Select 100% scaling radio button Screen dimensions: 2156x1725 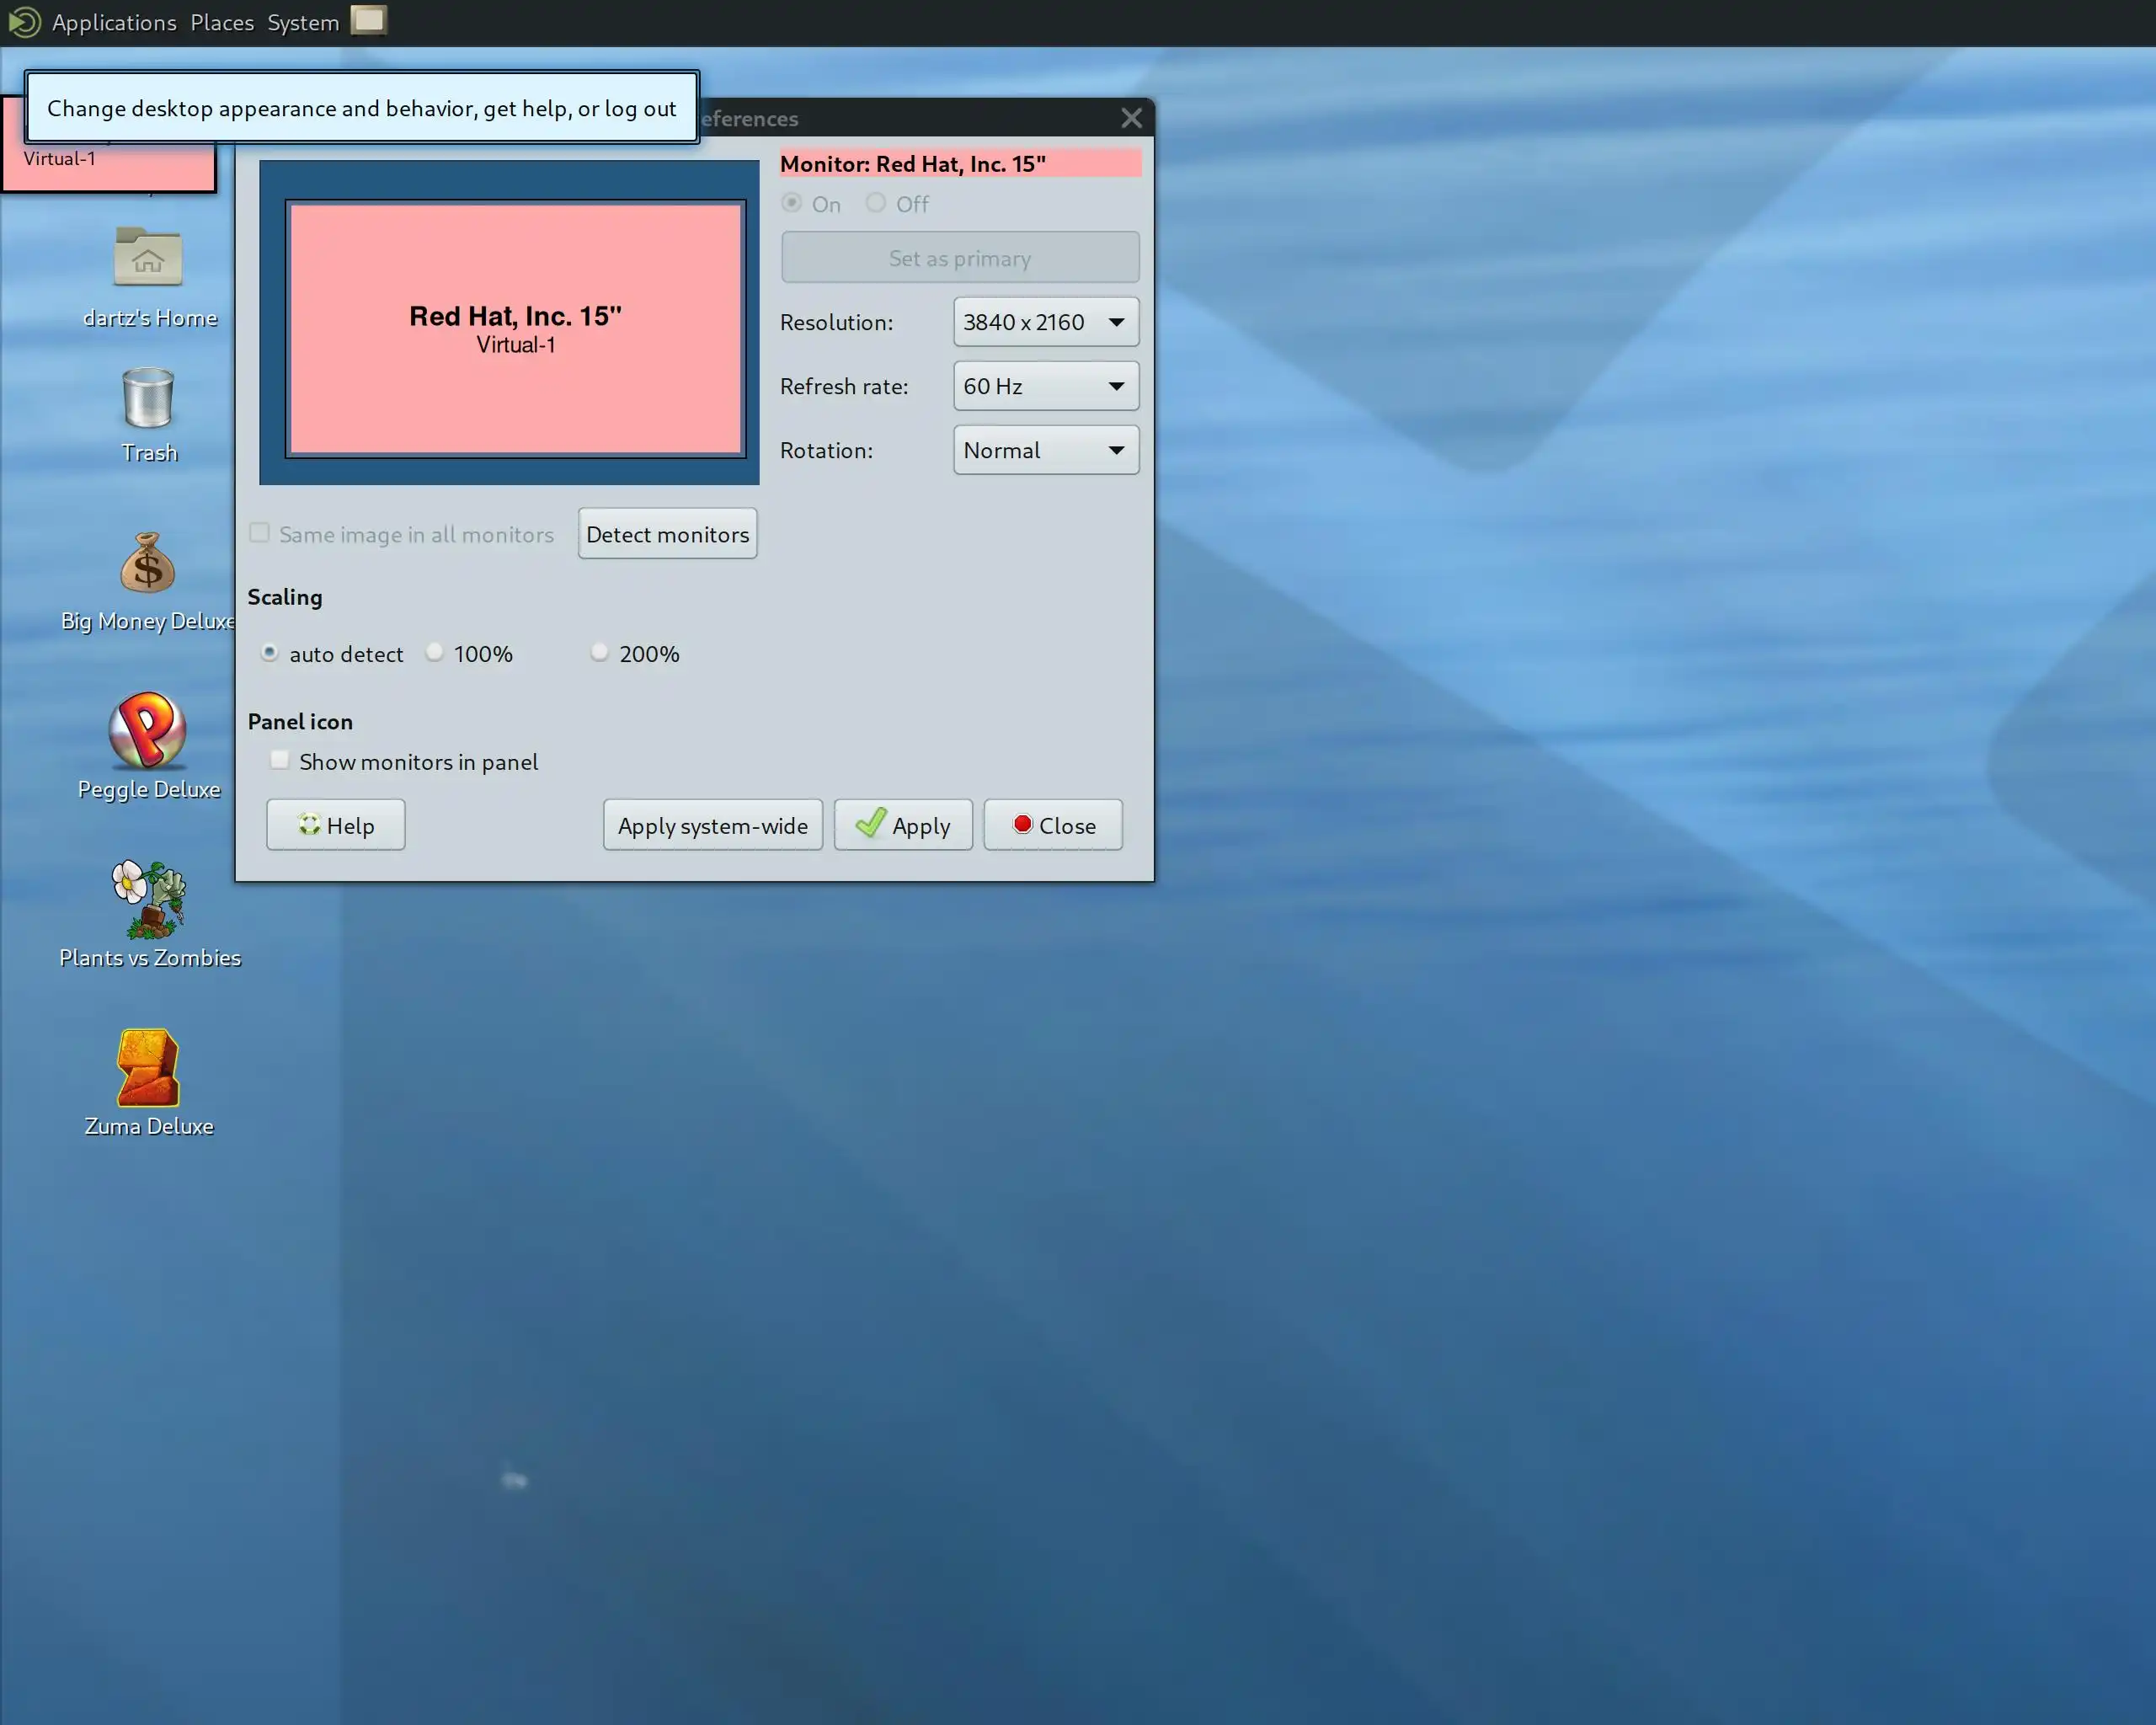click(x=435, y=653)
